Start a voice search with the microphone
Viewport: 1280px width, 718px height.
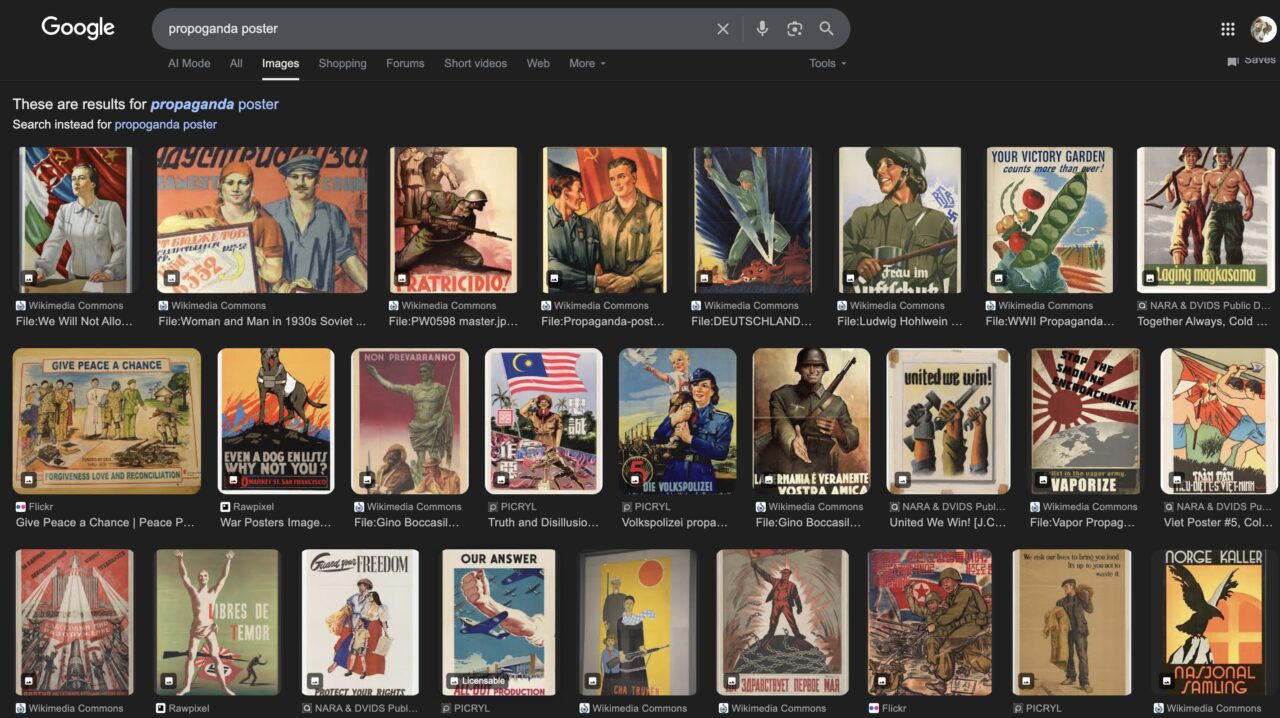[762, 29]
